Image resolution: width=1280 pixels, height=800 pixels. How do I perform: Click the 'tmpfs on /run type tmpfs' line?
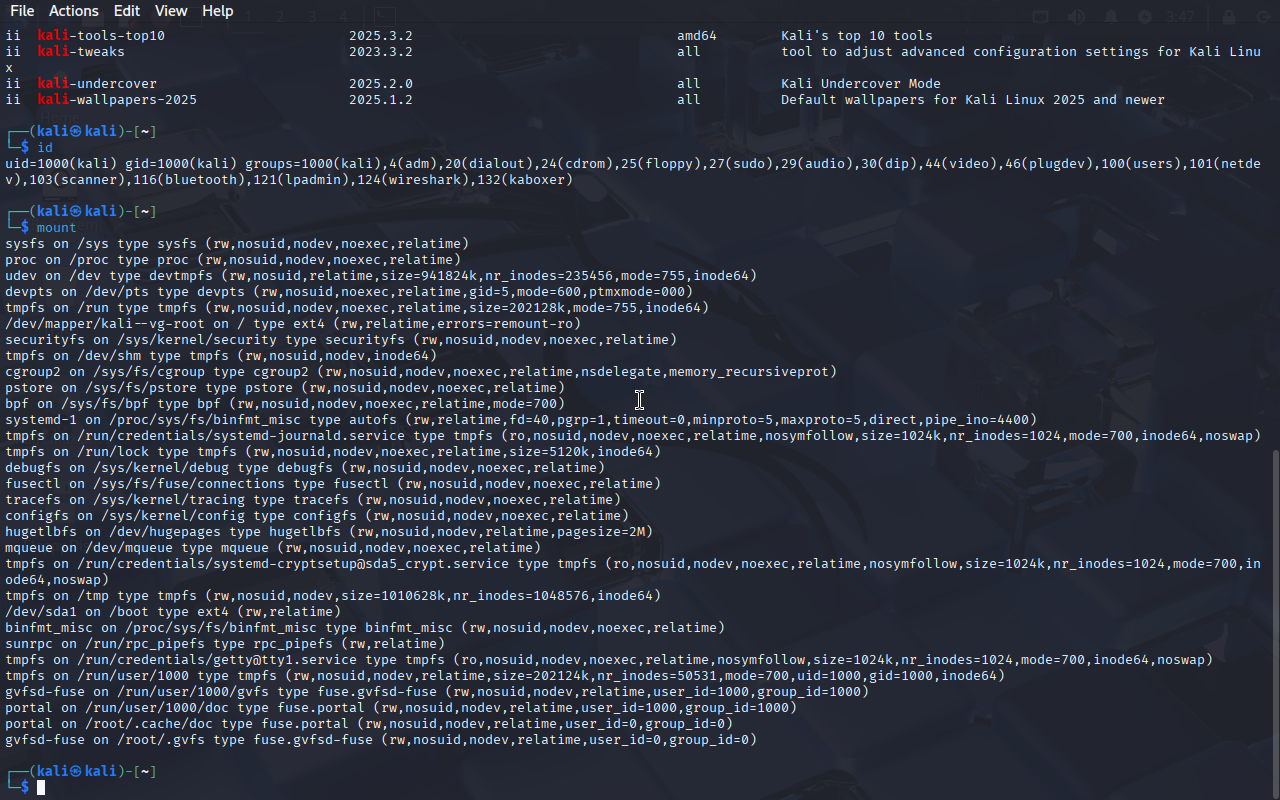tap(357, 308)
